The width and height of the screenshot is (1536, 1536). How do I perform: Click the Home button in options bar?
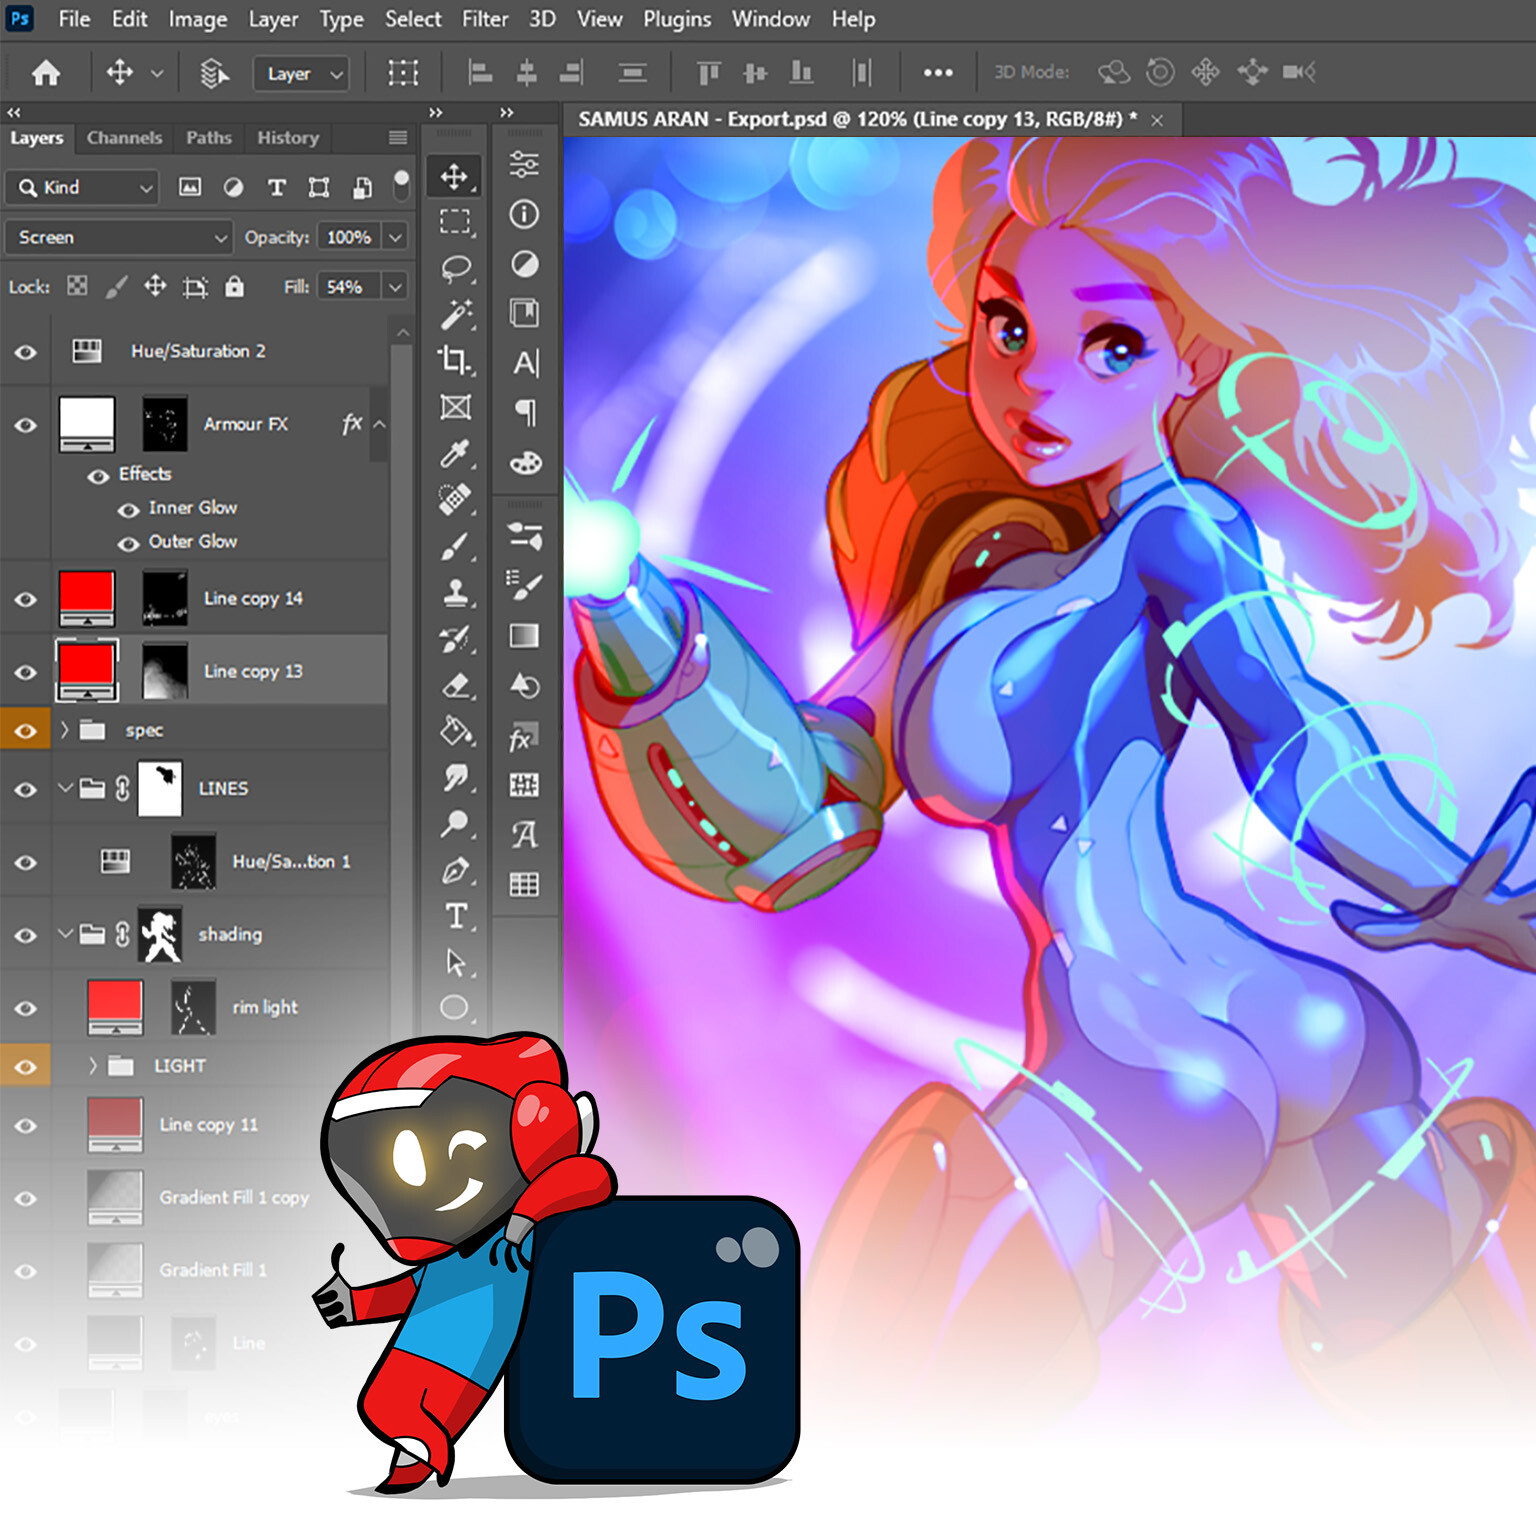coord(46,72)
